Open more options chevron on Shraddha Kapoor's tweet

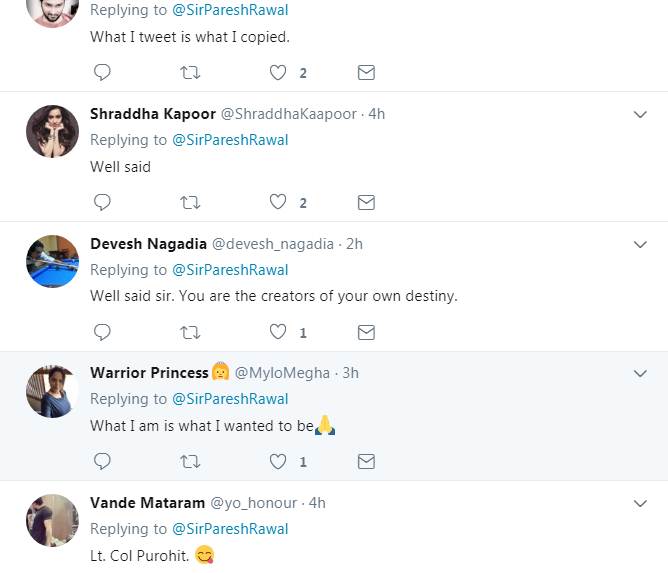[641, 114]
